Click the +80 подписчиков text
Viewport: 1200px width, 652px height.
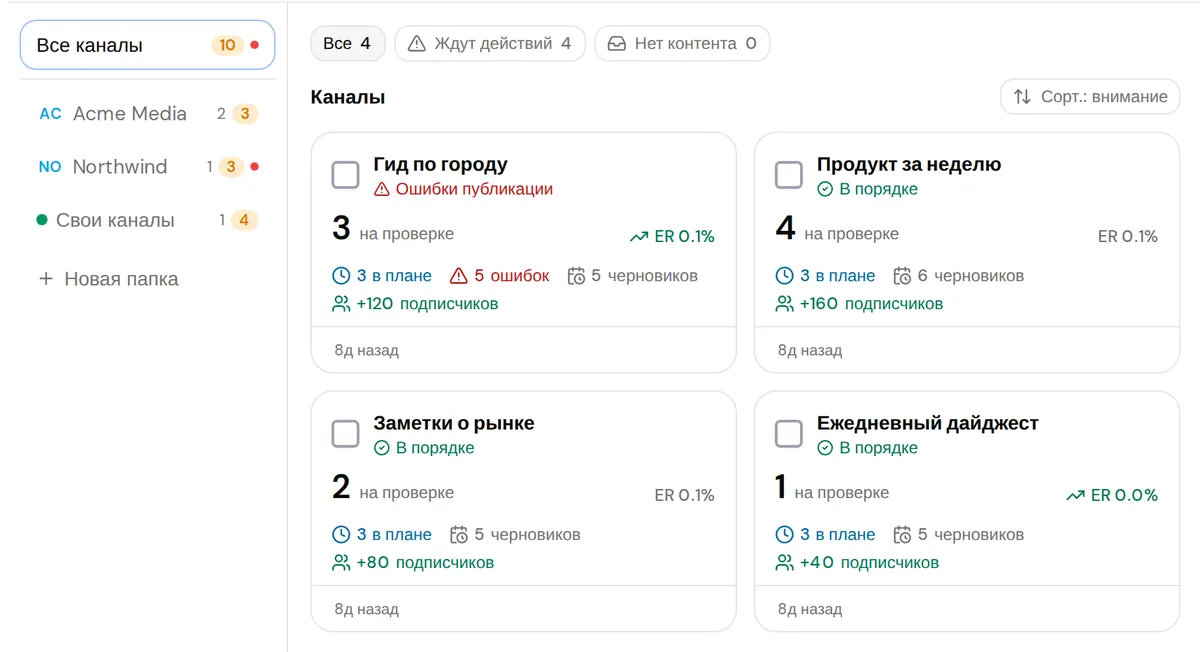(425, 563)
